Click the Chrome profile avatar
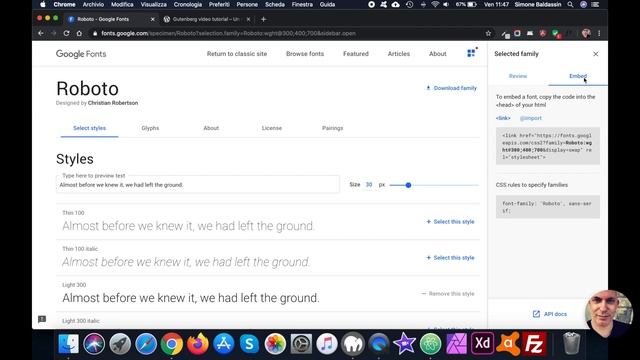 (x=586, y=33)
